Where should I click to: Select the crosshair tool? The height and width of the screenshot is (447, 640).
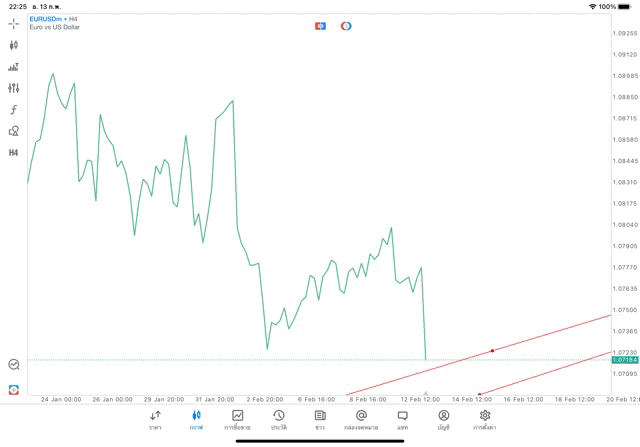click(x=14, y=23)
